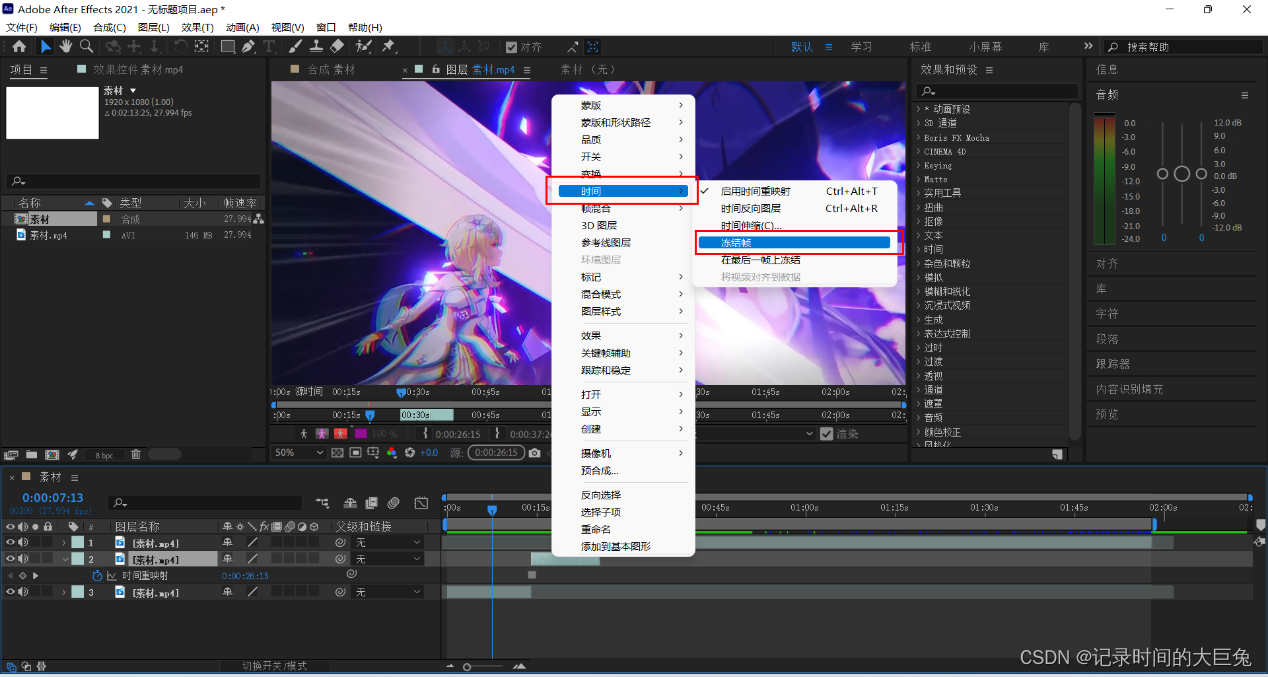Select the Hand tool
Viewport: 1268px width, 677px height.
pyautogui.click(x=66, y=47)
